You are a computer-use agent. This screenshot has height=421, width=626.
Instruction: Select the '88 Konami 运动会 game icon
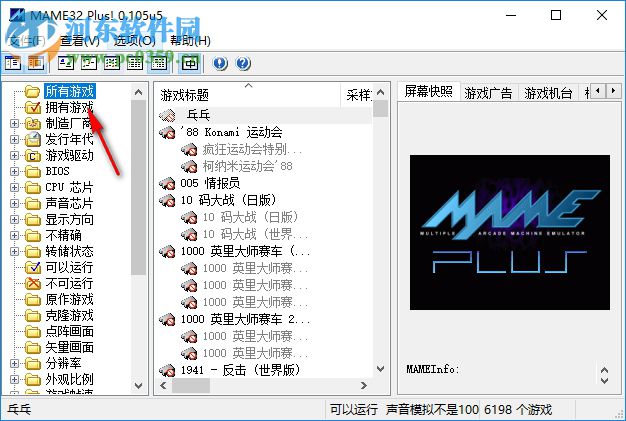(x=167, y=132)
